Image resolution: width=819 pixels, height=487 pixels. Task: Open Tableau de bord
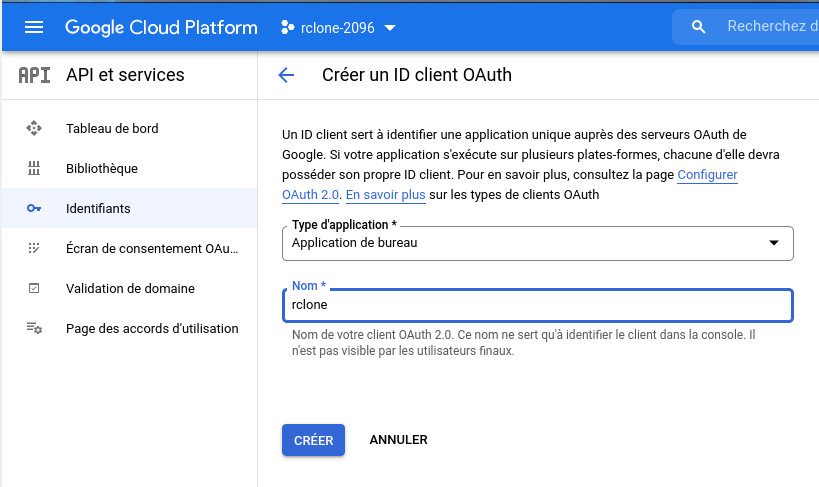[130, 128]
